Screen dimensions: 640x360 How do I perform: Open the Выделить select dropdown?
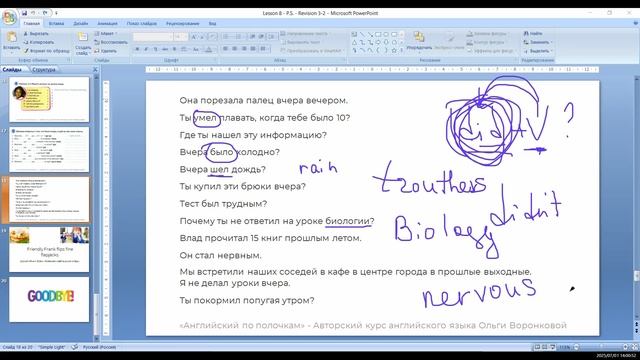538,51
